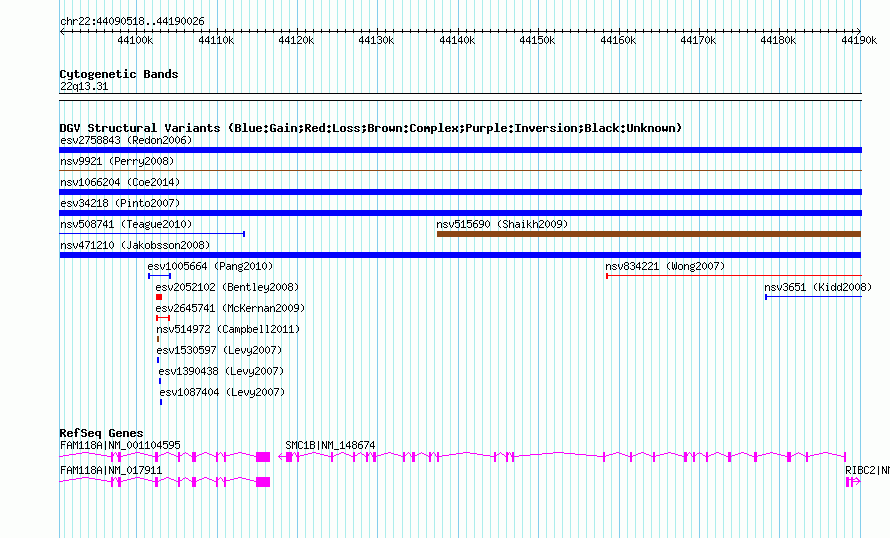Click the nsv515690 (Shaikh2009) label
This screenshot has height=538, width=890.
(502, 224)
